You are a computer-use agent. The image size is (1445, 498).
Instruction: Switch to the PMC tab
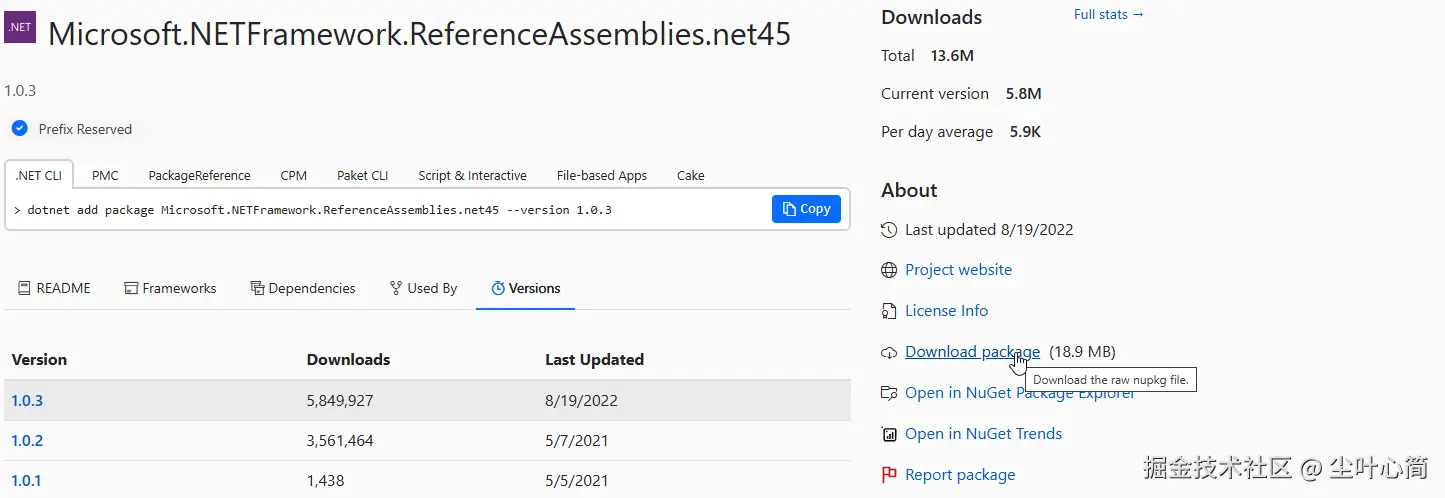point(105,175)
